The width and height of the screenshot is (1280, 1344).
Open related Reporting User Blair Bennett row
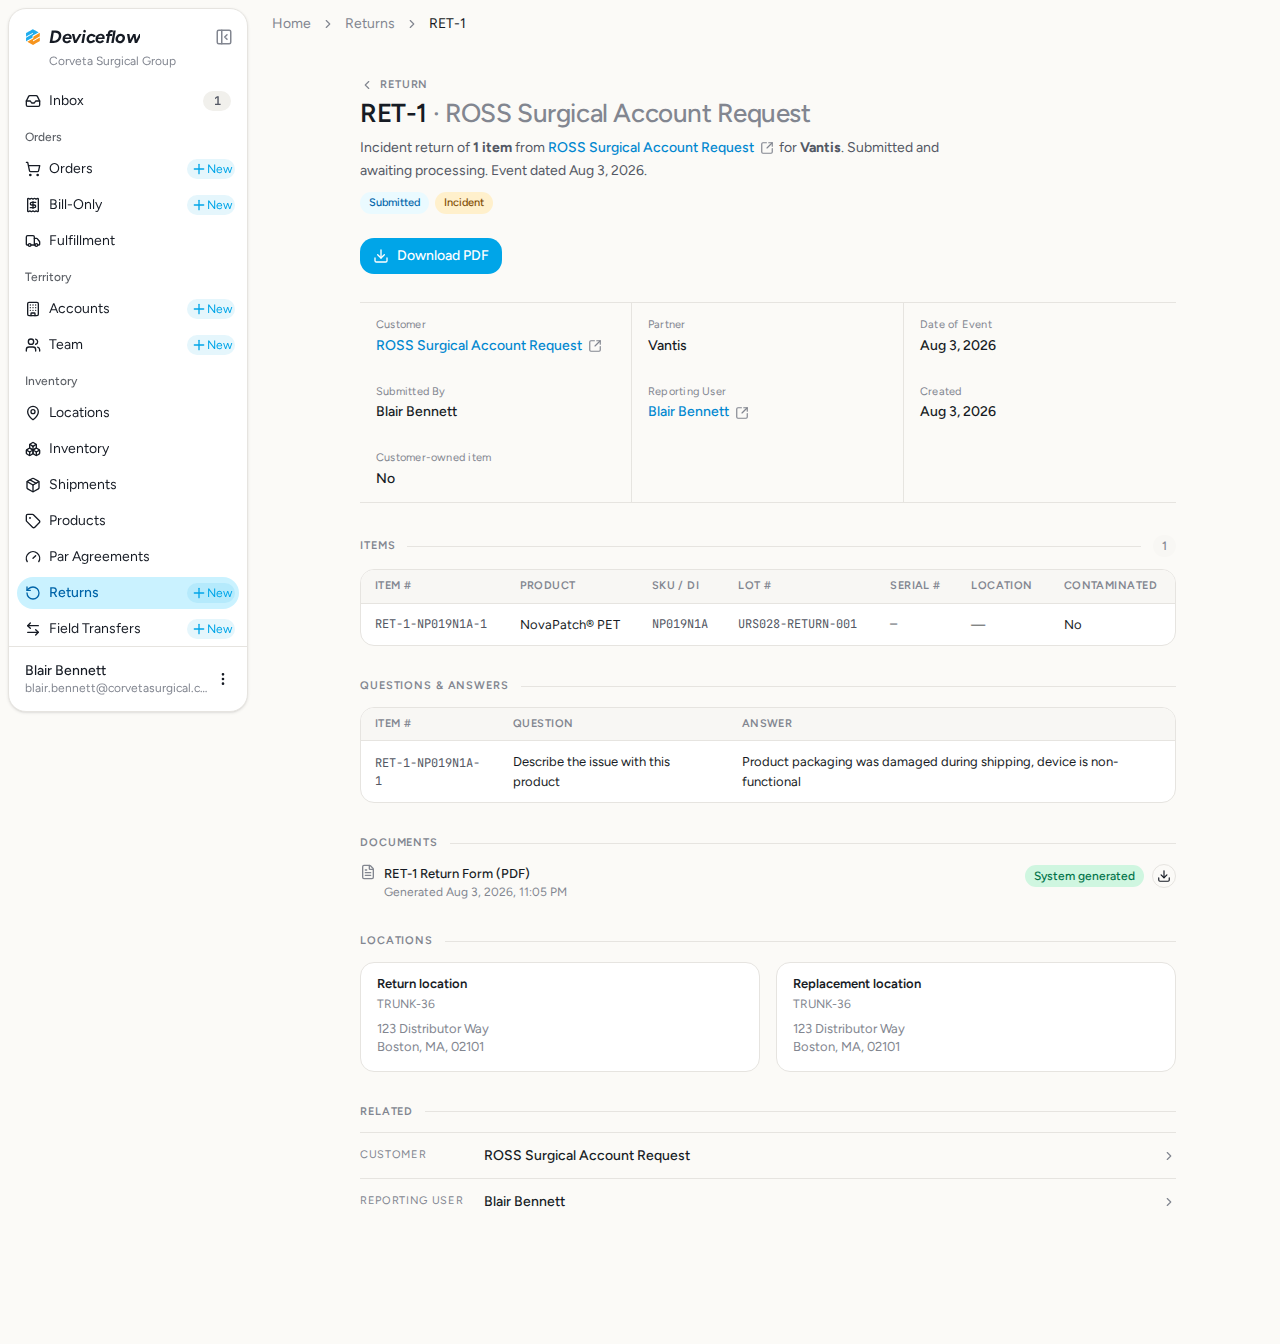pyautogui.click(x=768, y=1202)
